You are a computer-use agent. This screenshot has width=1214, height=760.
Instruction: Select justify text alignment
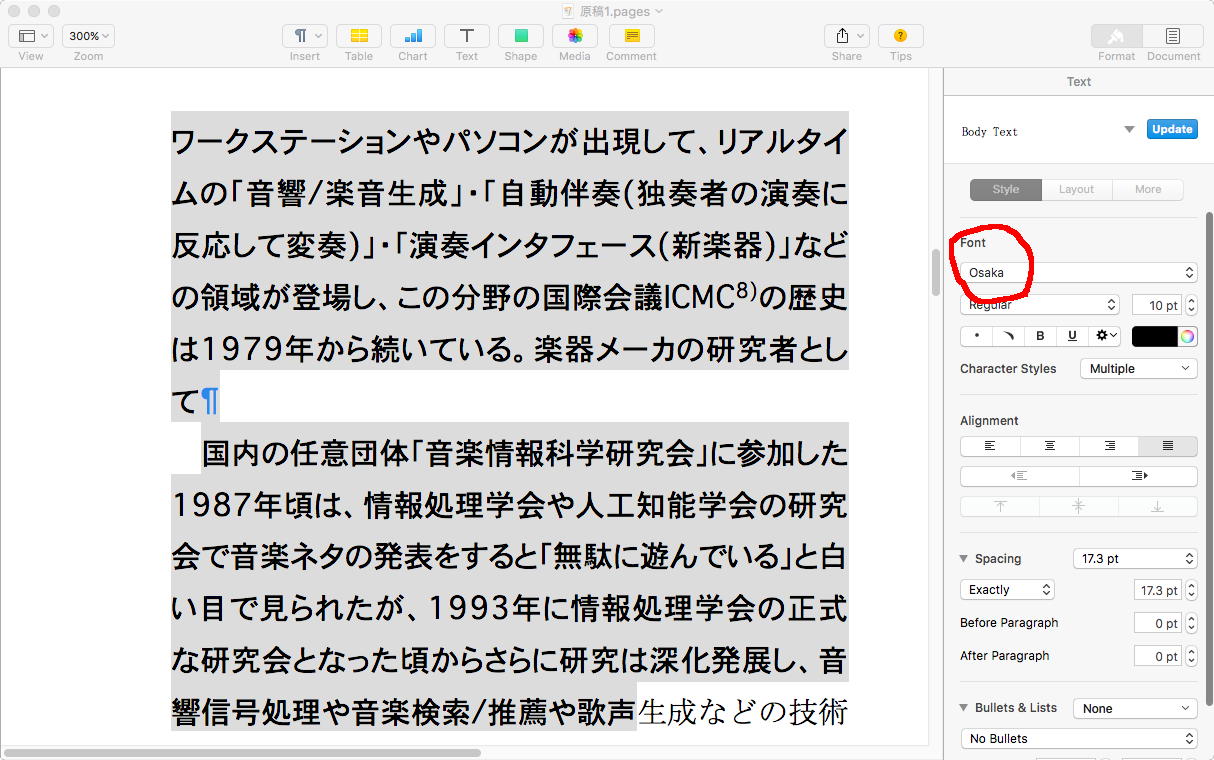pos(1167,446)
